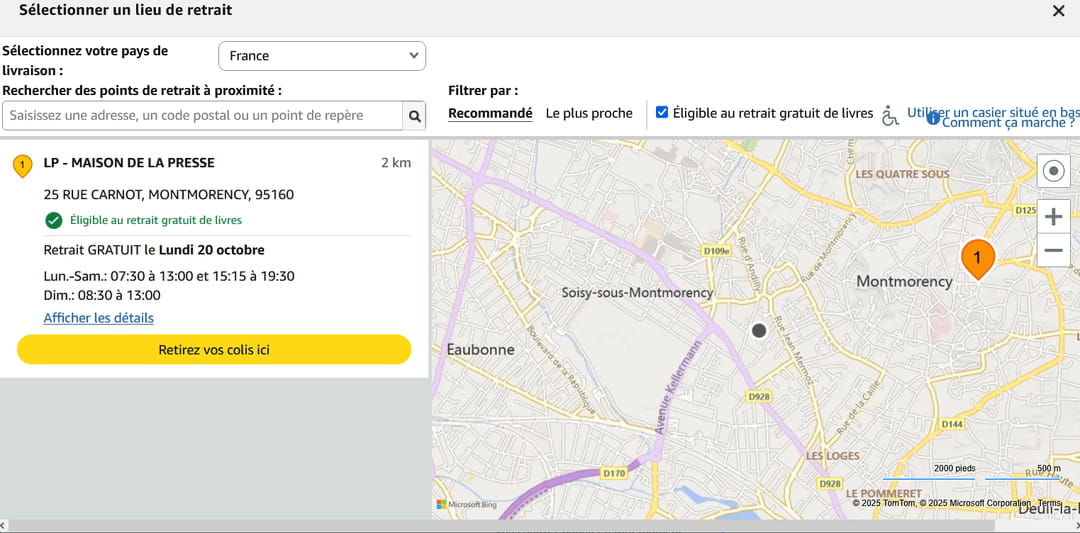Viewport: 1080px width, 533px height.
Task: Click the locate me target icon on map
Action: tap(1053, 172)
